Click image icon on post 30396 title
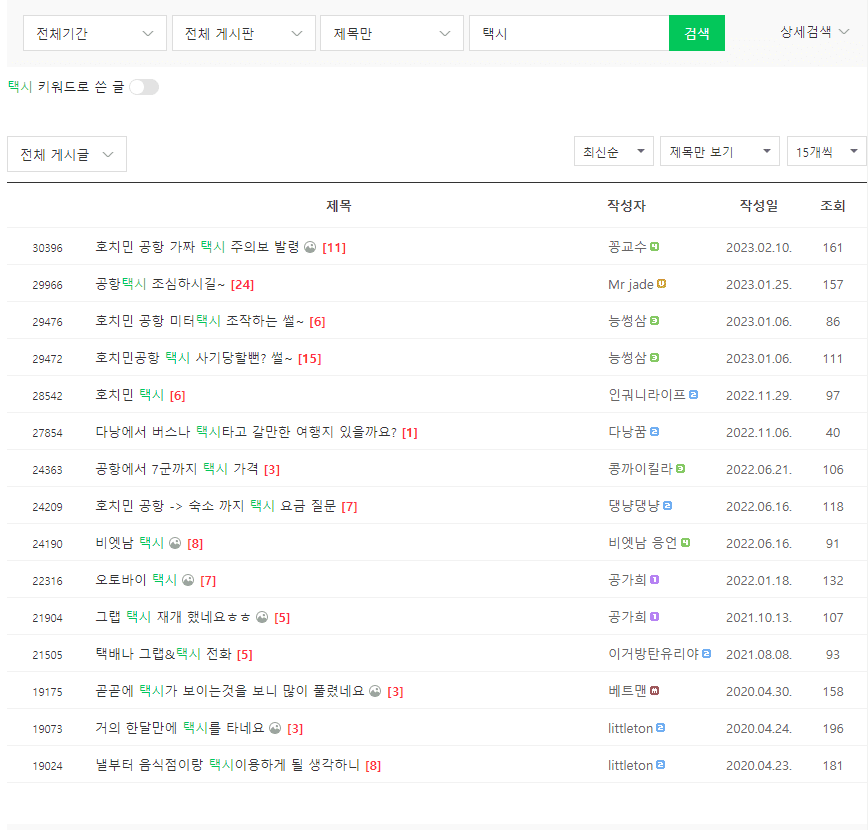The image size is (868, 830). [x=310, y=247]
